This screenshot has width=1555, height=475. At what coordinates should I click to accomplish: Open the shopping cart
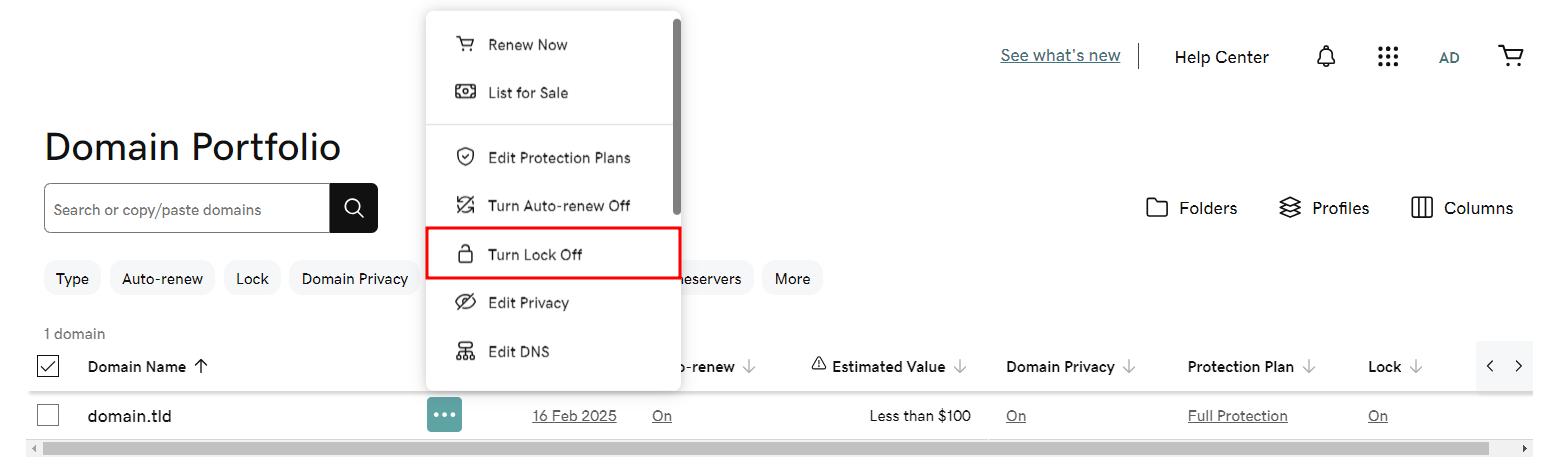(x=1510, y=56)
